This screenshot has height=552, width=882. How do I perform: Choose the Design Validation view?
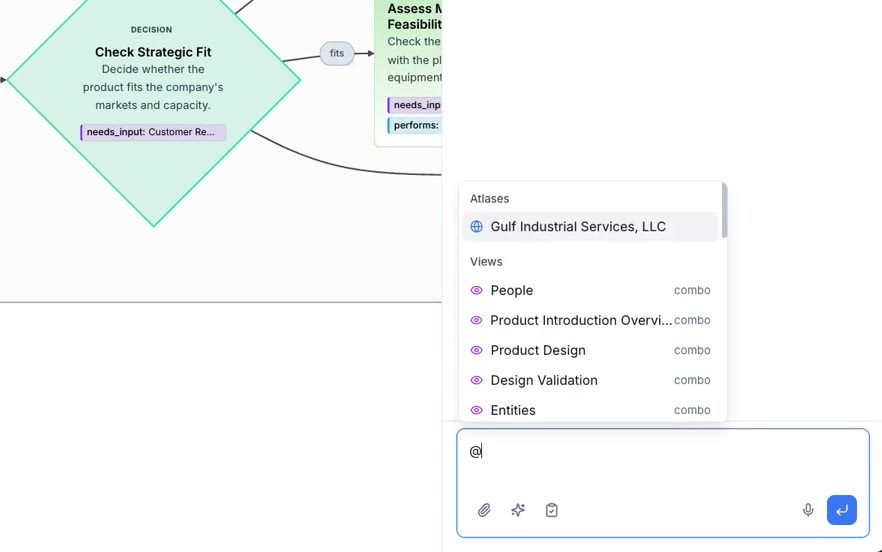click(590, 380)
